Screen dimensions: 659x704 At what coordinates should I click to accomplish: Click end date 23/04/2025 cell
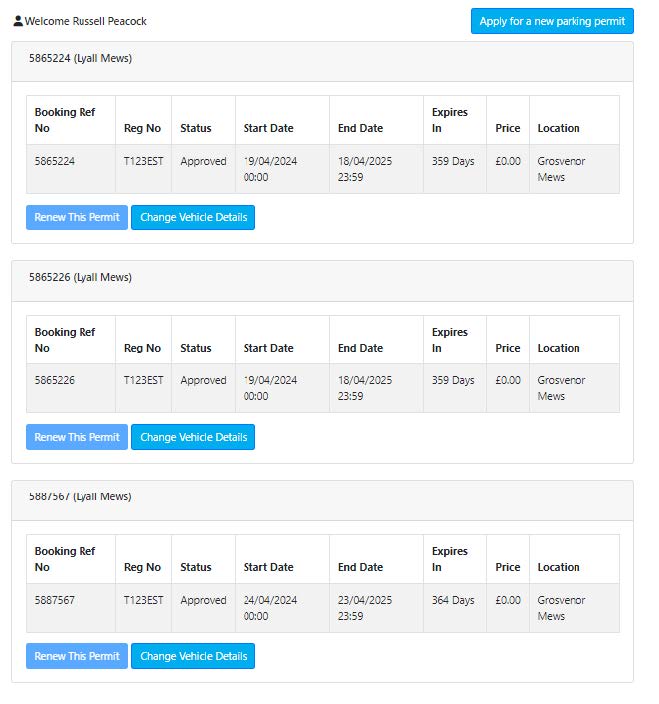point(377,608)
